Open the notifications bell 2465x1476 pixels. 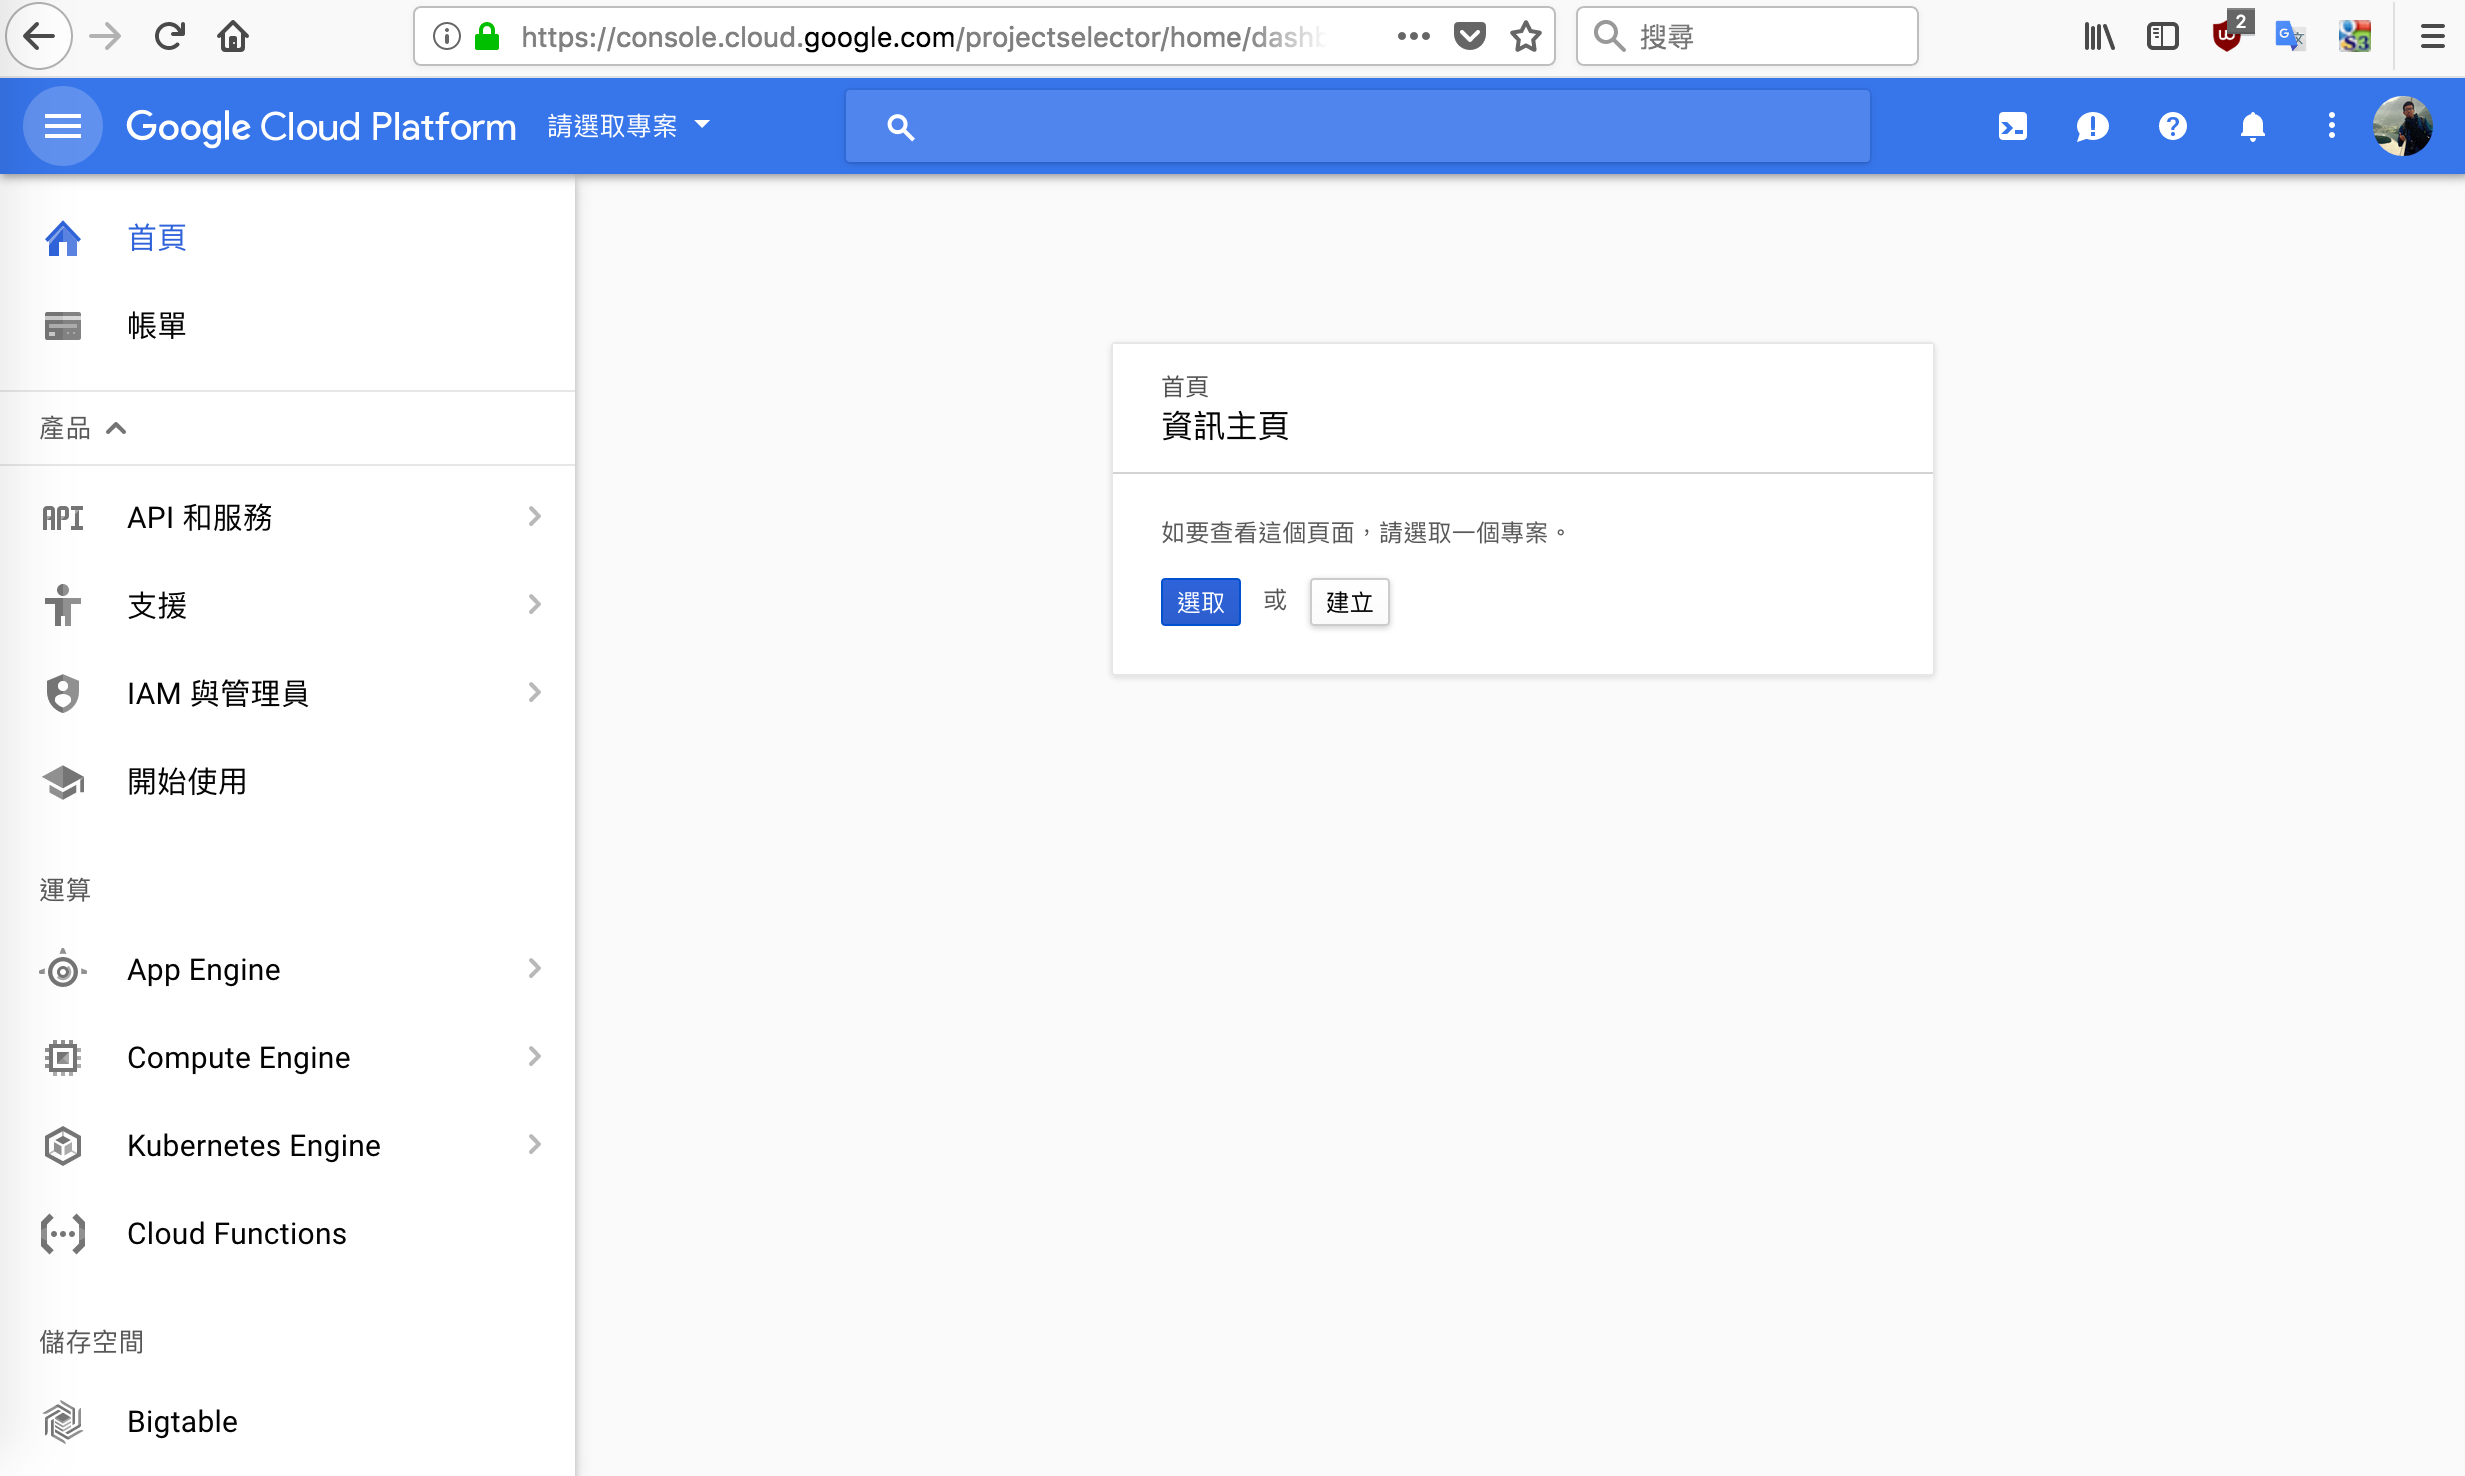(2252, 126)
